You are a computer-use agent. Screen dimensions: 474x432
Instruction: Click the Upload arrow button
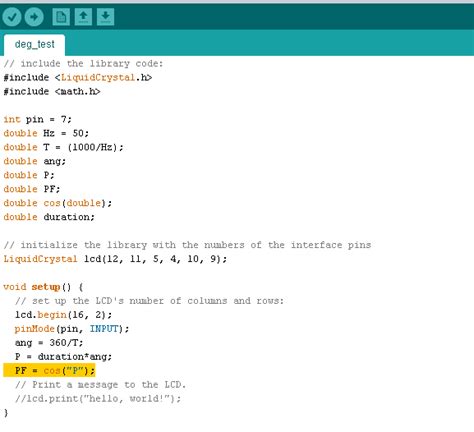(x=34, y=17)
